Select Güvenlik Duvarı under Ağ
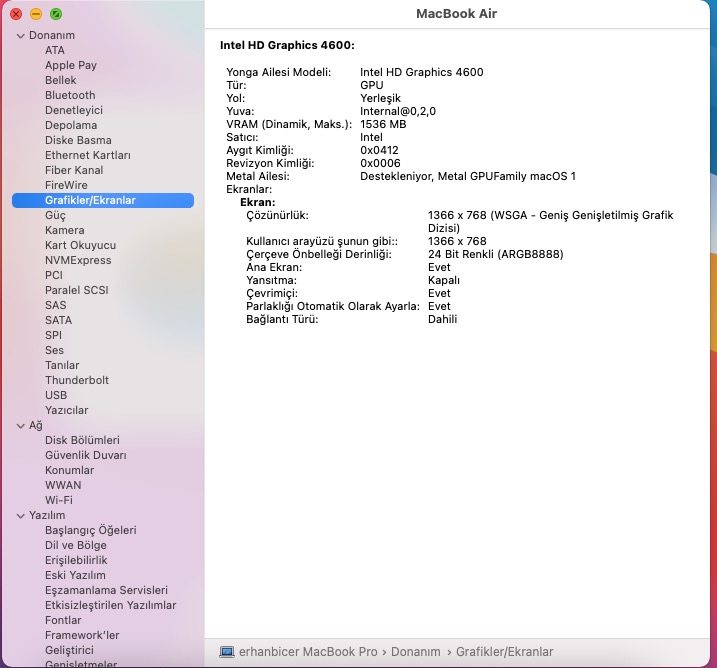 pos(85,456)
